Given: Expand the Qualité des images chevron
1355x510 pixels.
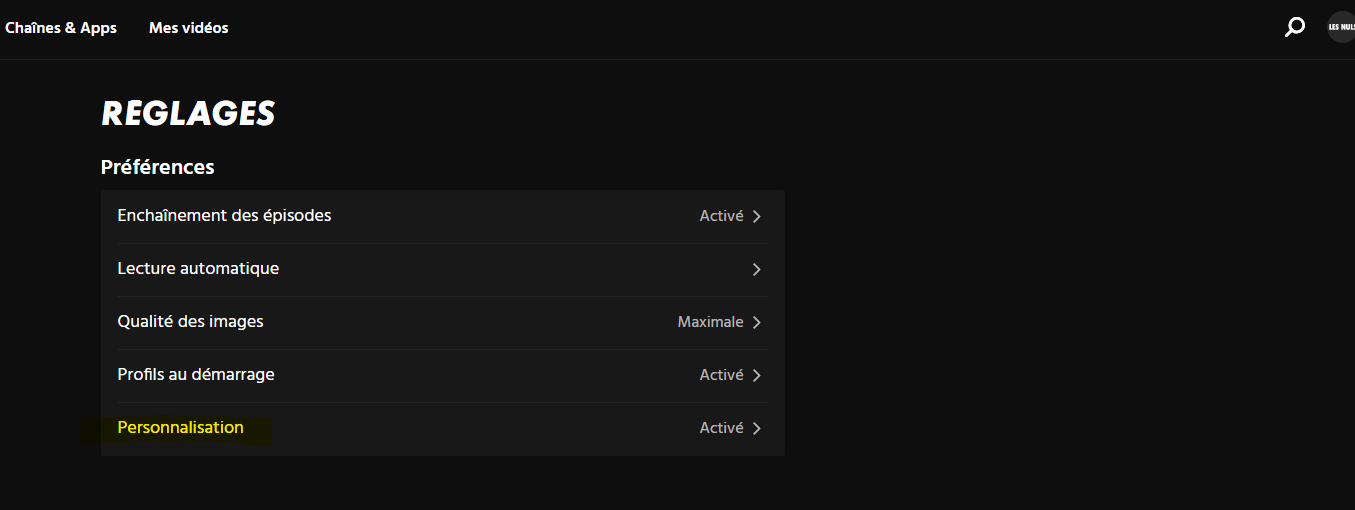Looking at the screenshot, I should (x=757, y=322).
